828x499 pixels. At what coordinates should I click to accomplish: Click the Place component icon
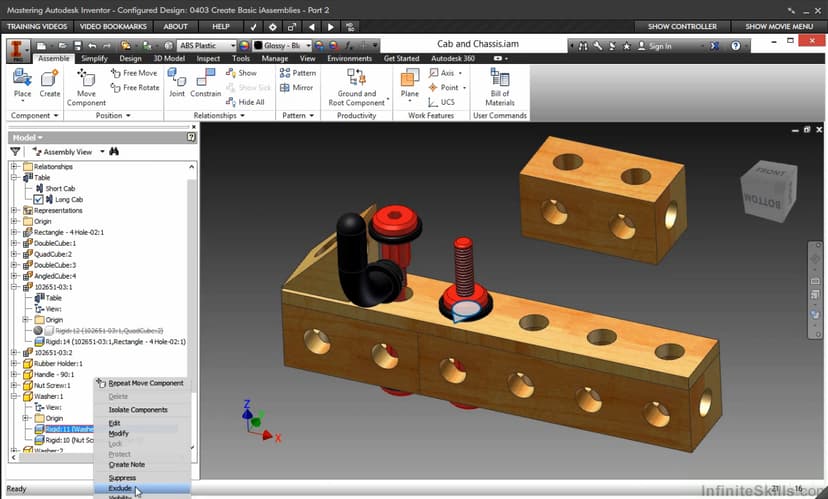pos(22,78)
